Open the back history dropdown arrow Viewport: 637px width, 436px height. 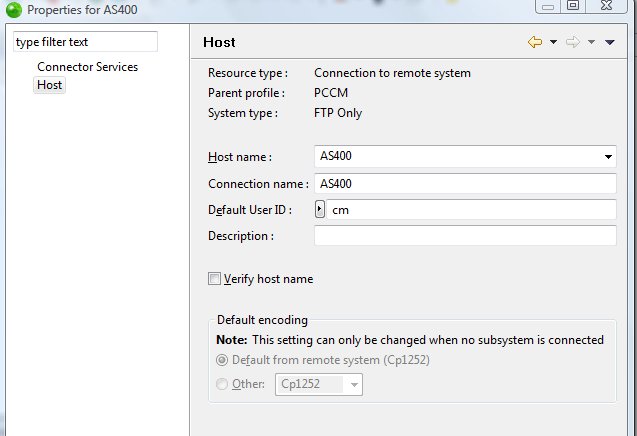(x=553, y=42)
